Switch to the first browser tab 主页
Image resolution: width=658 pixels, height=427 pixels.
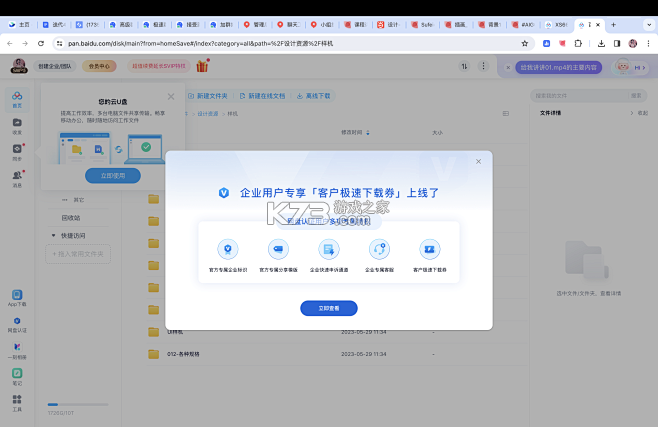[x=19, y=25]
